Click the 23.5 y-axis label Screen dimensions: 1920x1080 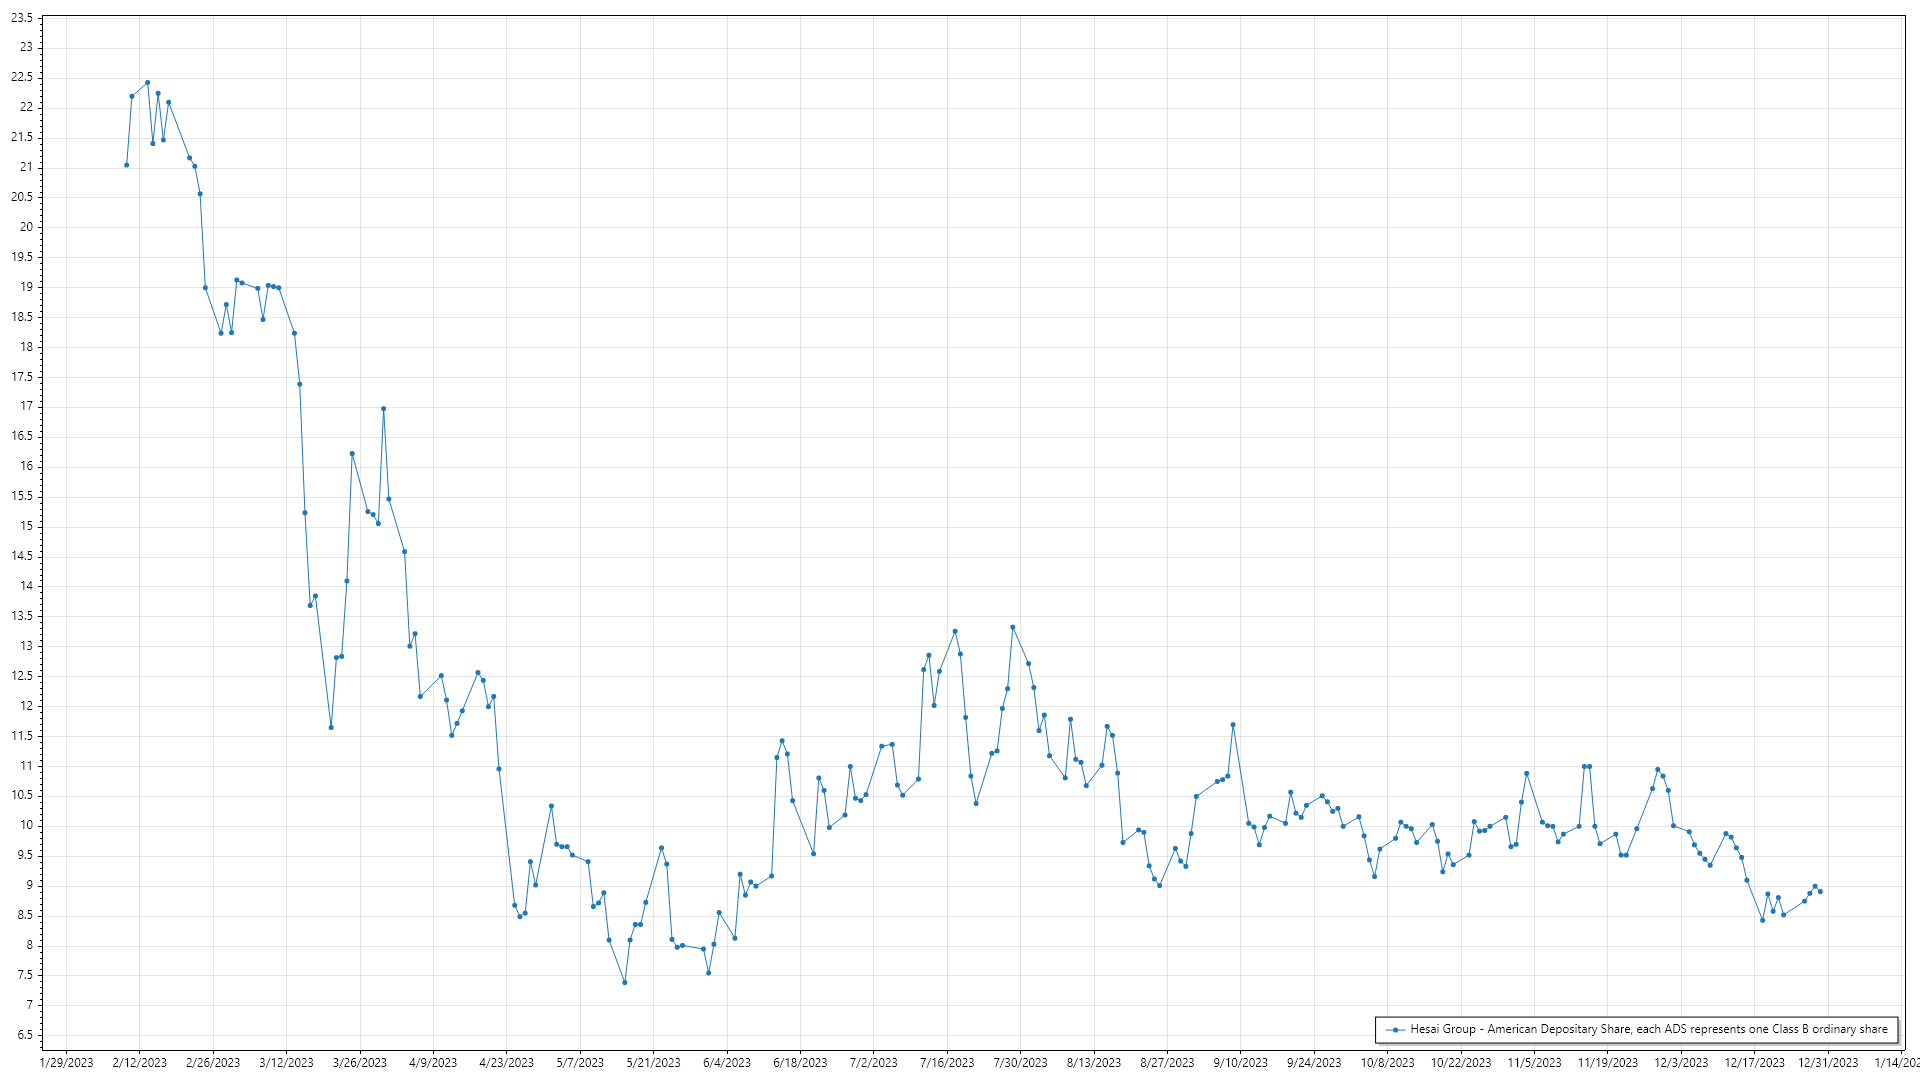pos(22,18)
